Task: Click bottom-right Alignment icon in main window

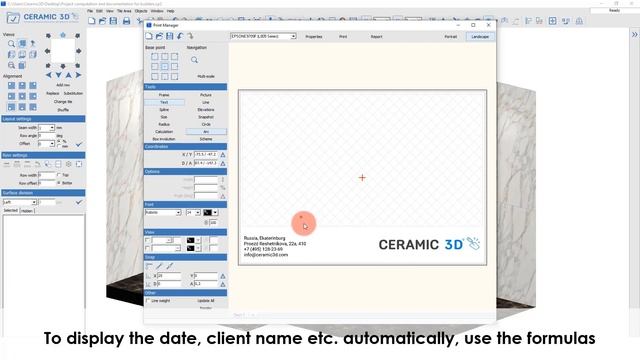Action: [33, 107]
